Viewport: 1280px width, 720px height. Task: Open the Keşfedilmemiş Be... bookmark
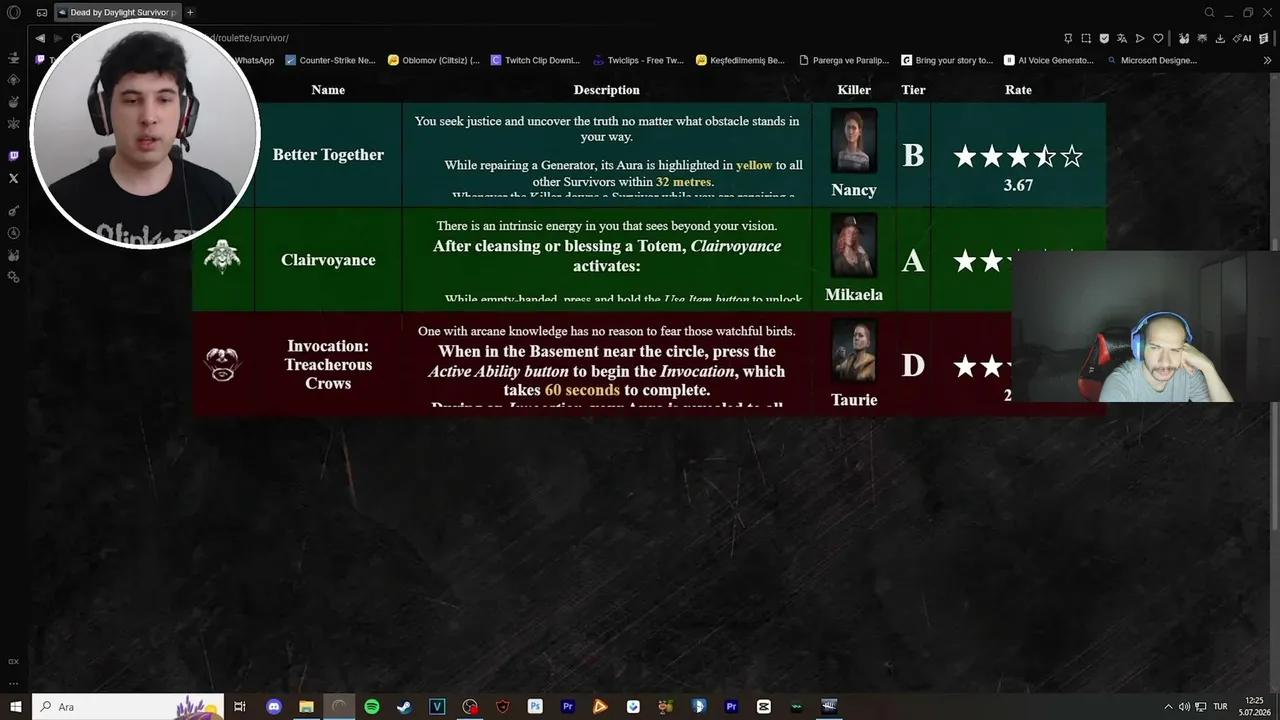coord(740,60)
